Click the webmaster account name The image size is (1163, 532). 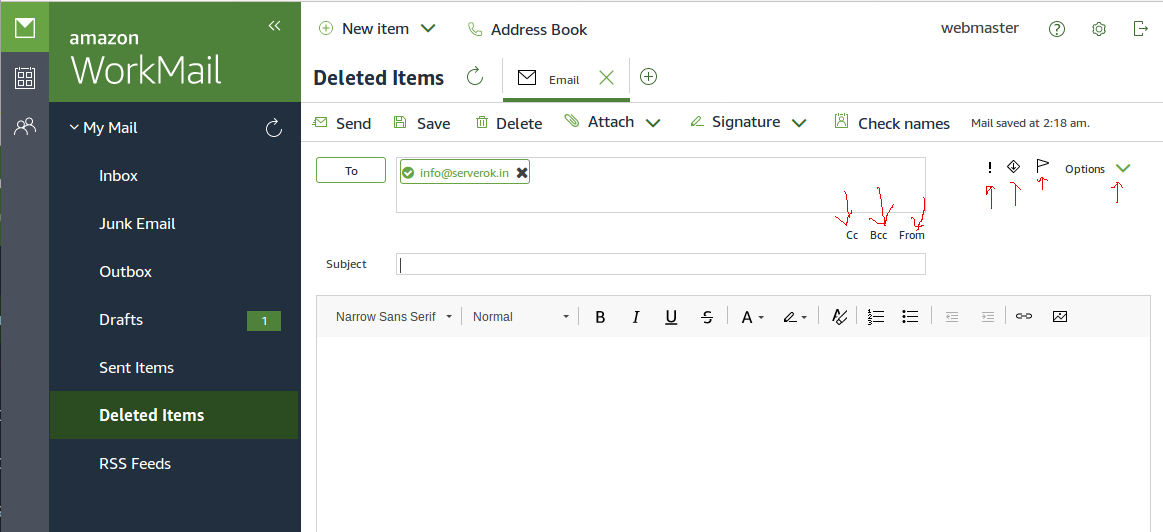[980, 28]
